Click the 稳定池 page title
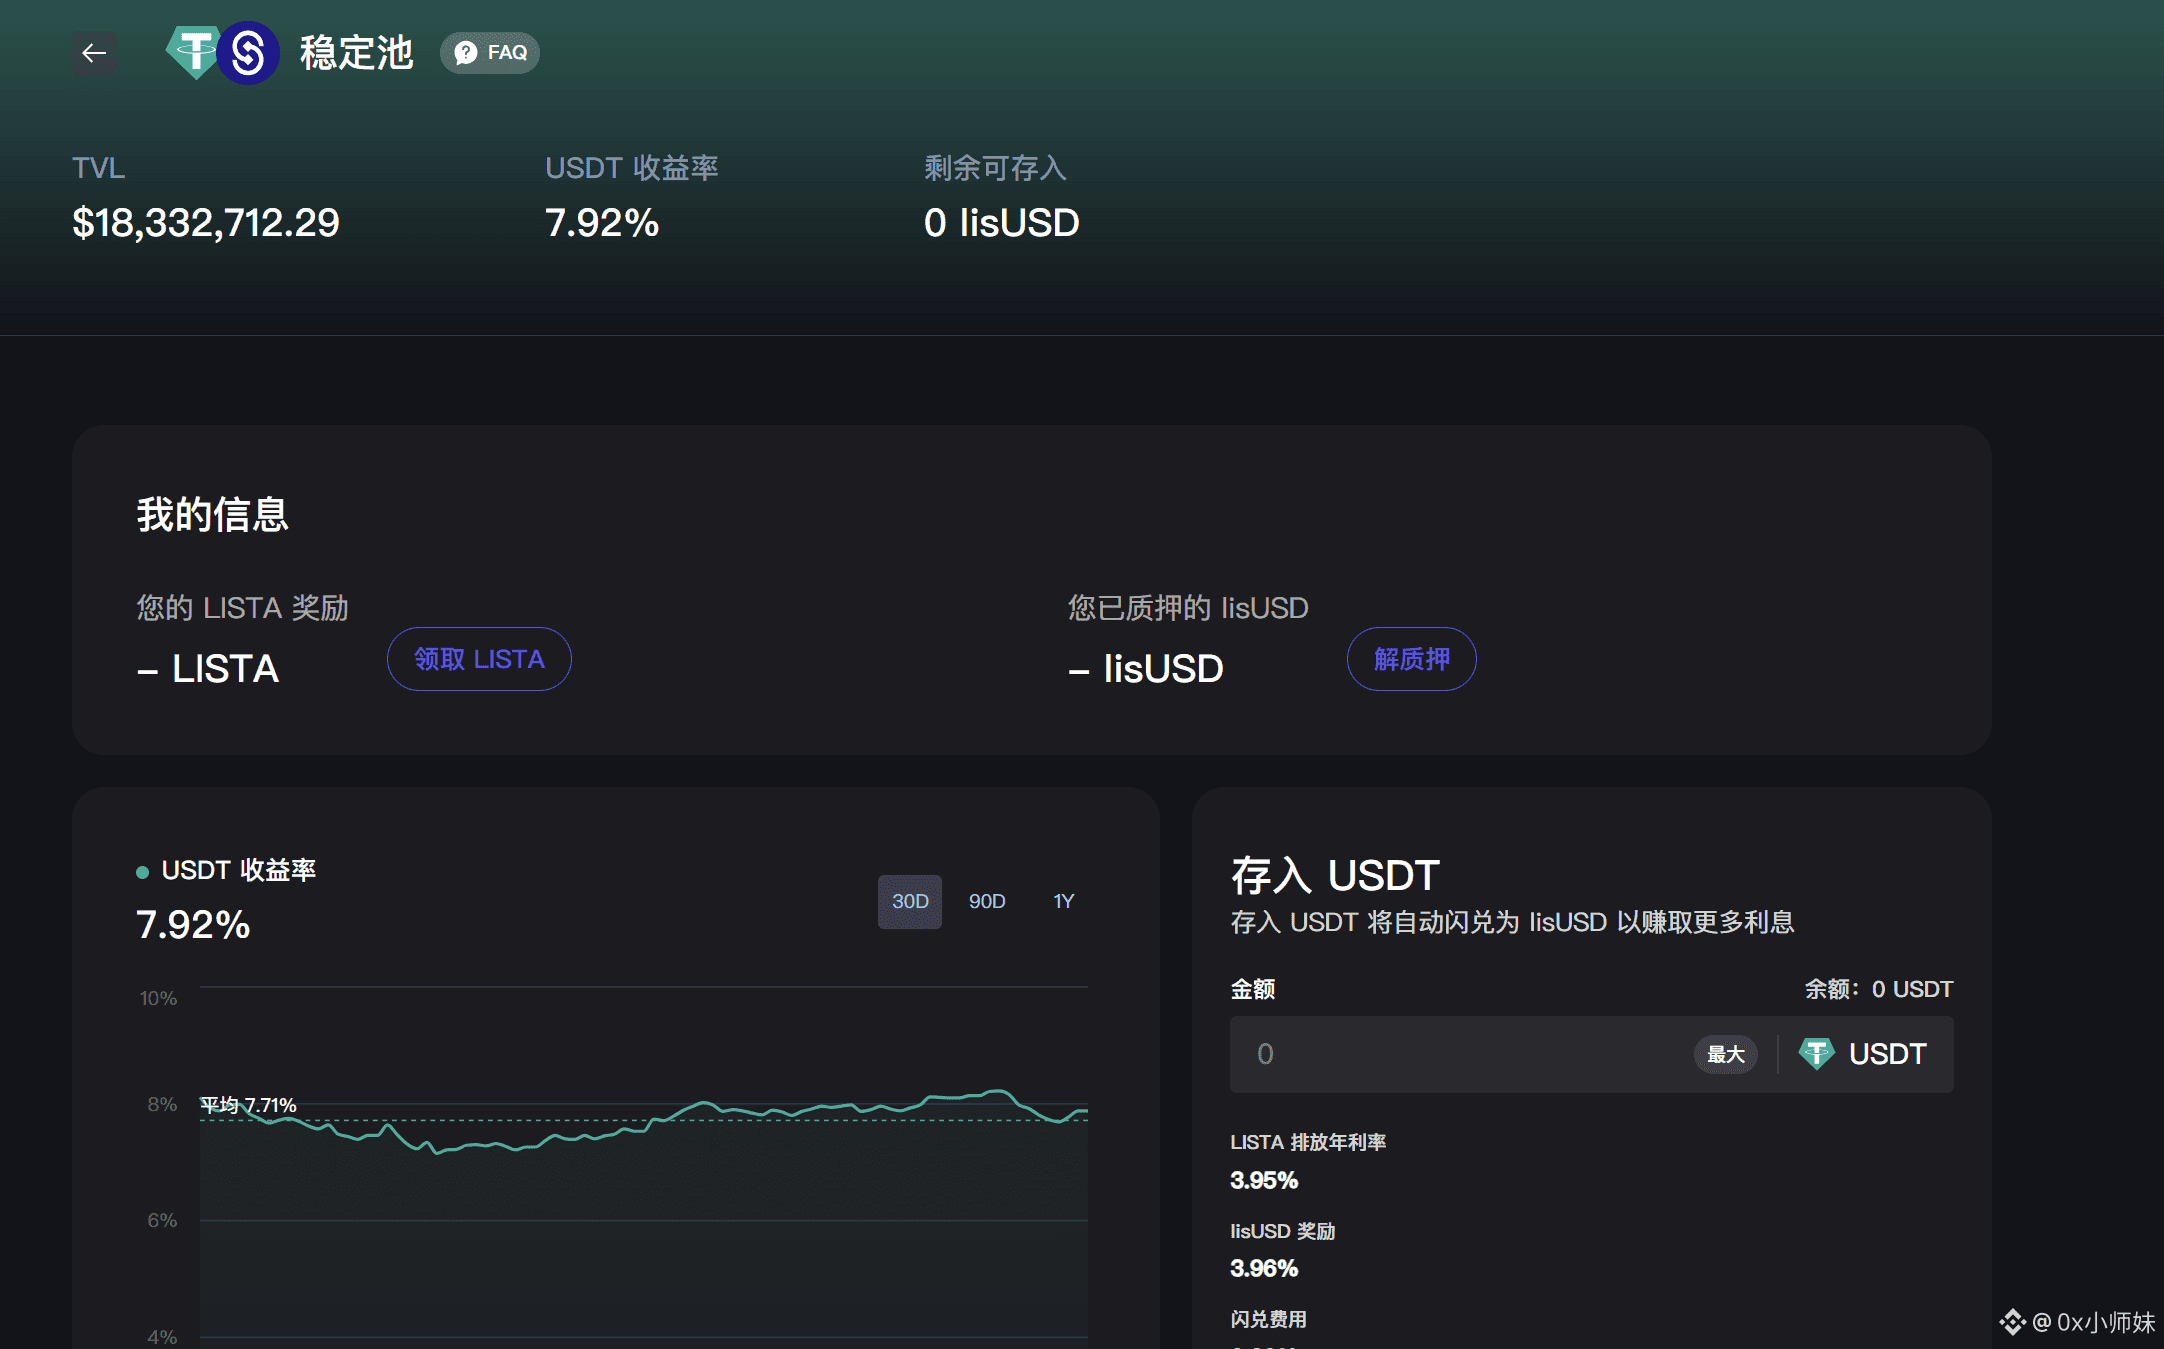 tap(356, 53)
